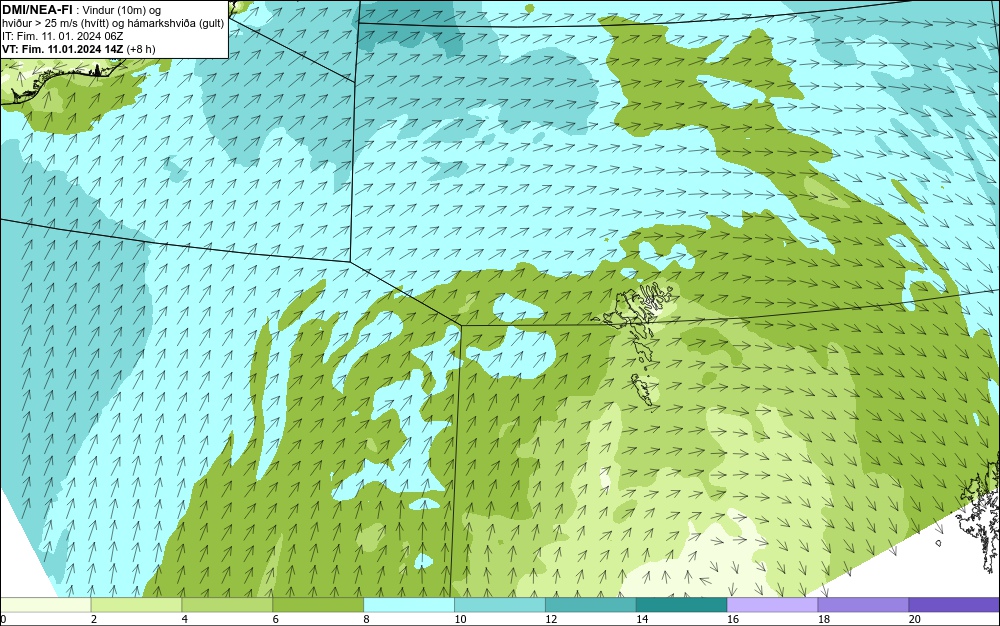Click the legend value label 2
Viewport: 1000px width, 626px height.
94,619
